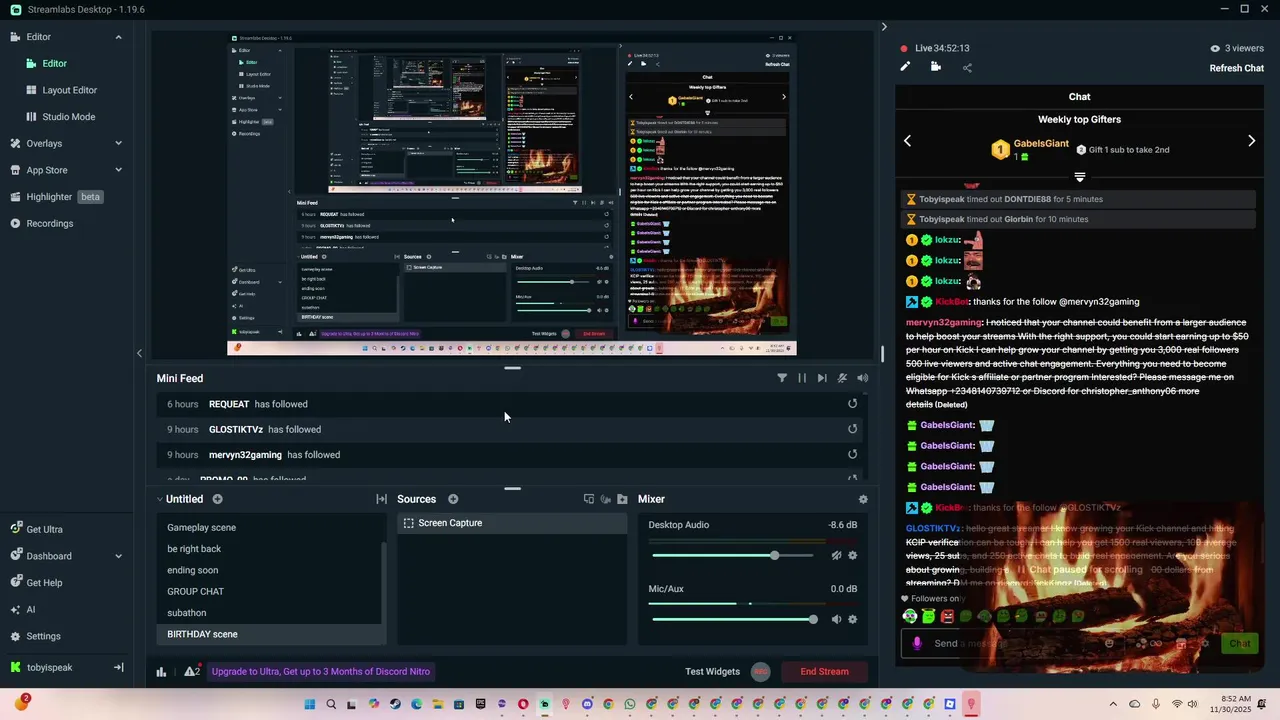Replay the mervyn32gaming follow alert
The height and width of the screenshot is (720, 1280).
[x=853, y=454]
